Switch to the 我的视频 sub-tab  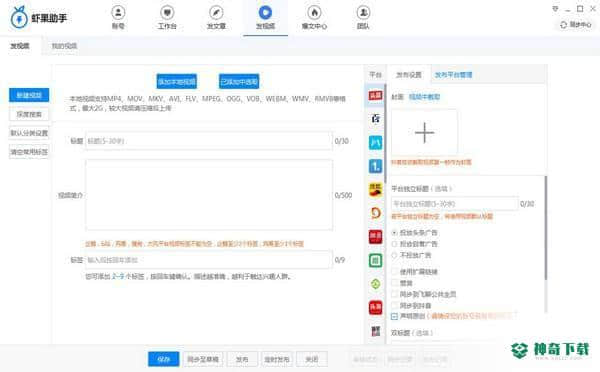point(64,46)
